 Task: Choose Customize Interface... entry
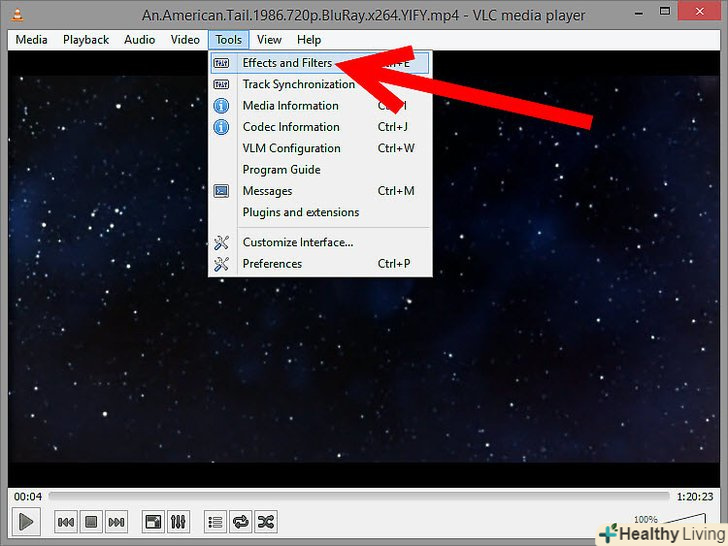[319, 242]
